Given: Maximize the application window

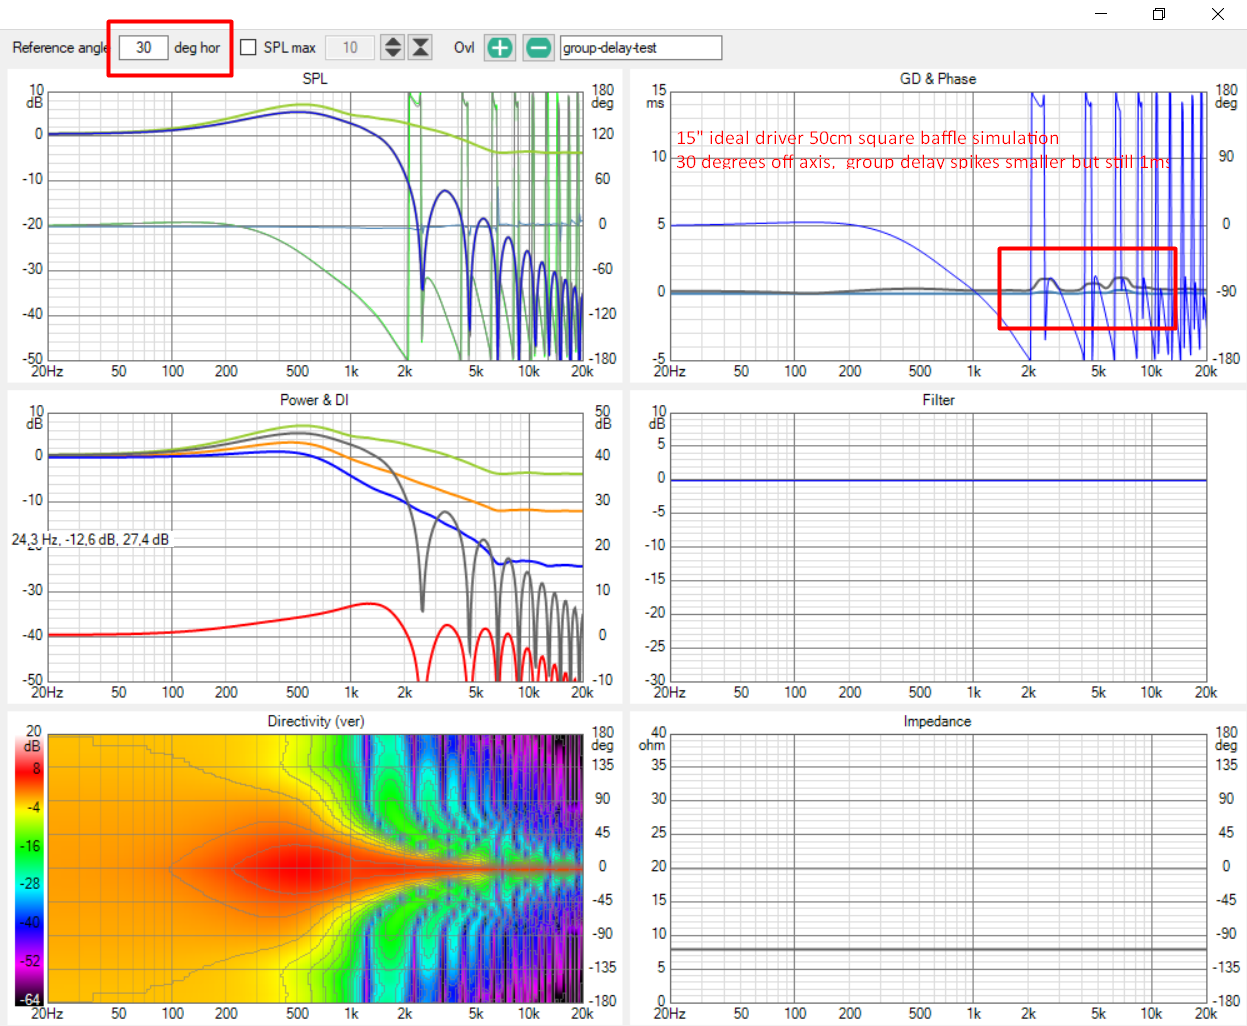Looking at the screenshot, I should pos(1159,14).
